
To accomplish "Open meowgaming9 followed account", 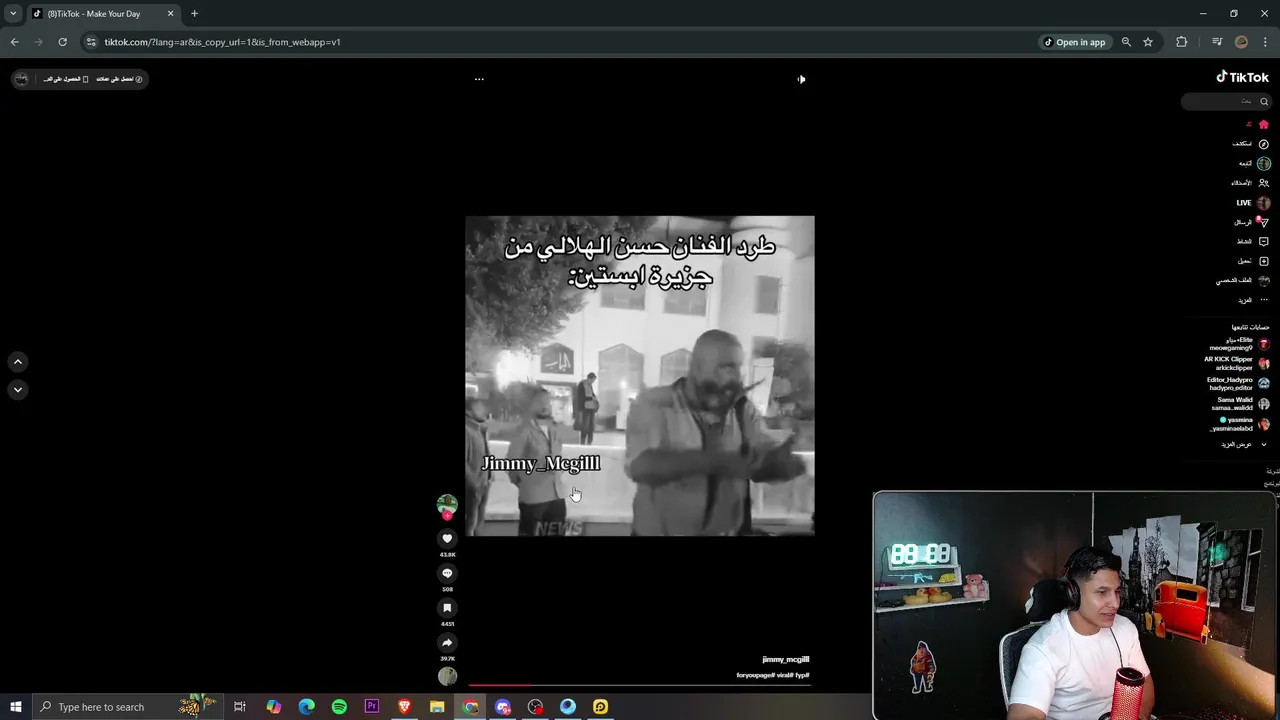I will click(1238, 344).
